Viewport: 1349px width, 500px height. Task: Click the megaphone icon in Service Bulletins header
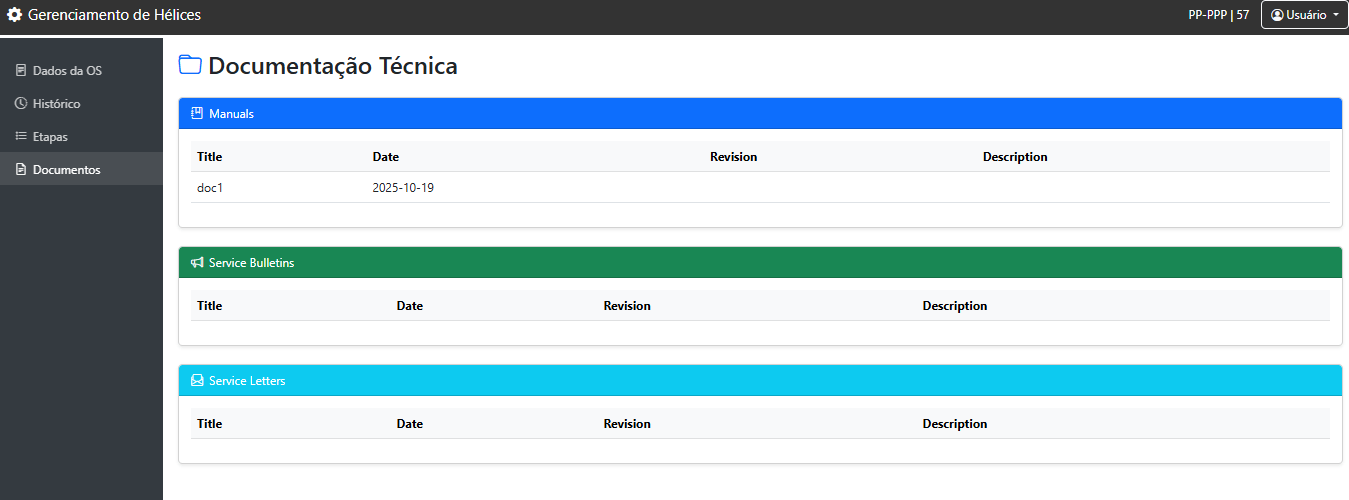tap(197, 263)
